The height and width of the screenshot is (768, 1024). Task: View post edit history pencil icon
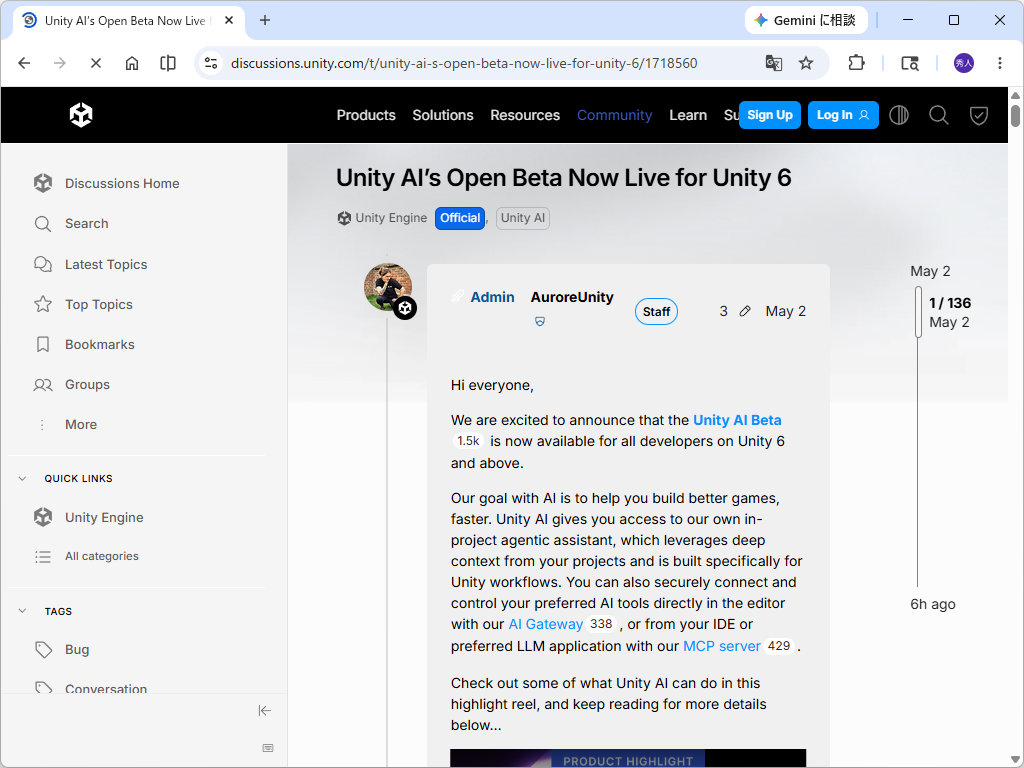744,312
